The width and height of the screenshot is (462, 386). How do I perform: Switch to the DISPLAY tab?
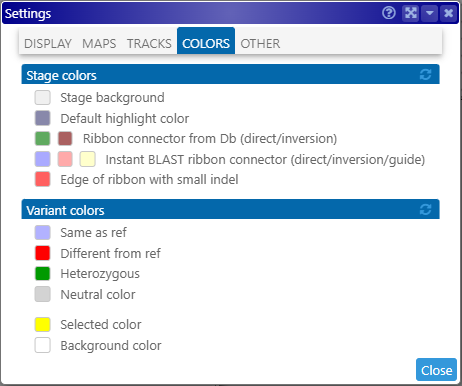coord(48,43)
